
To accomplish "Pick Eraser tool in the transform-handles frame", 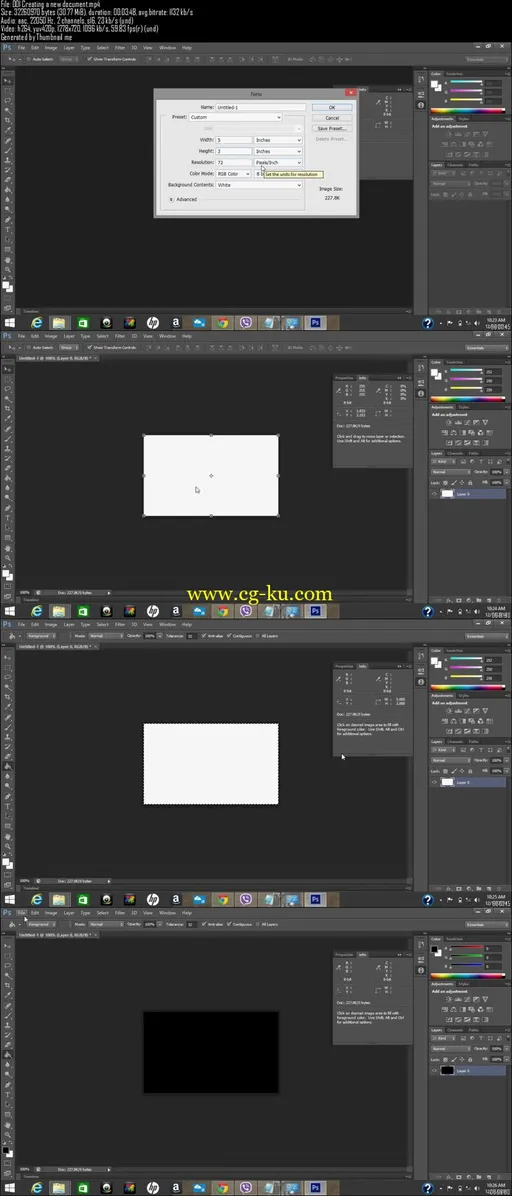I will click(8, 468).
